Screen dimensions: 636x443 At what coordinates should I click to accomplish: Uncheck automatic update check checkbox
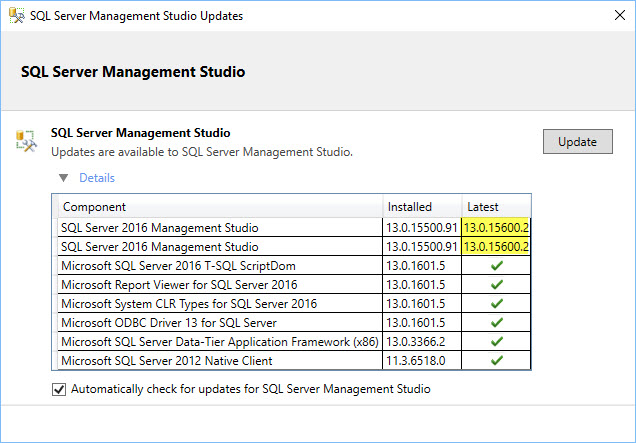pos(59,389)
